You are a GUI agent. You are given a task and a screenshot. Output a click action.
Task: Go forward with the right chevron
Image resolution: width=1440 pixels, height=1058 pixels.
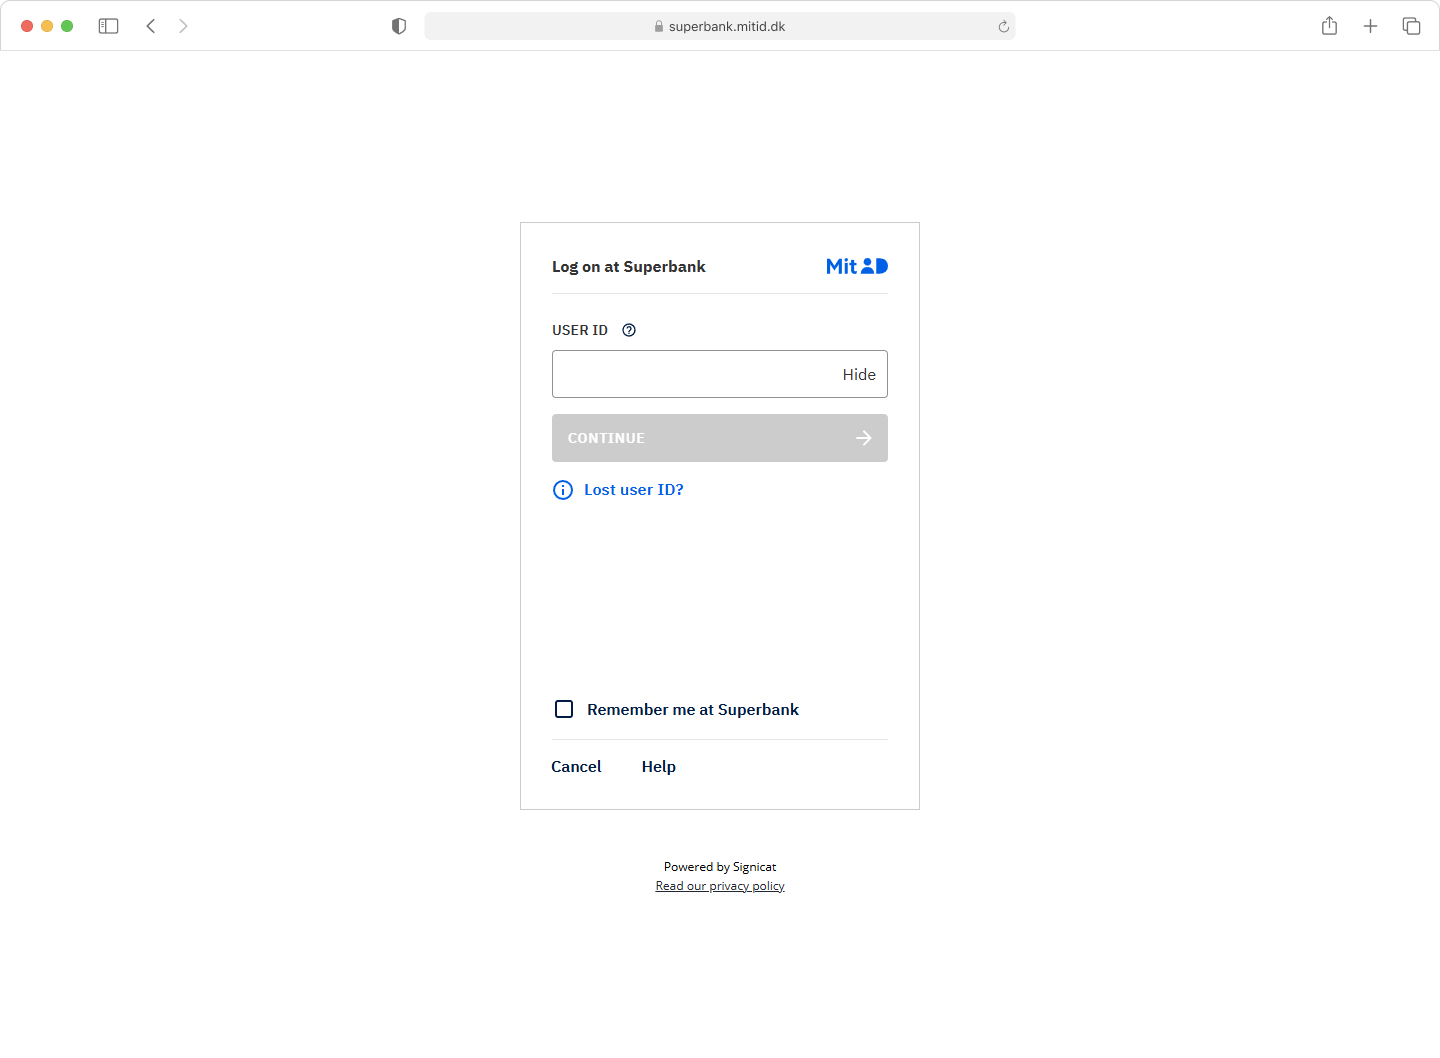(x=183, y=26)
